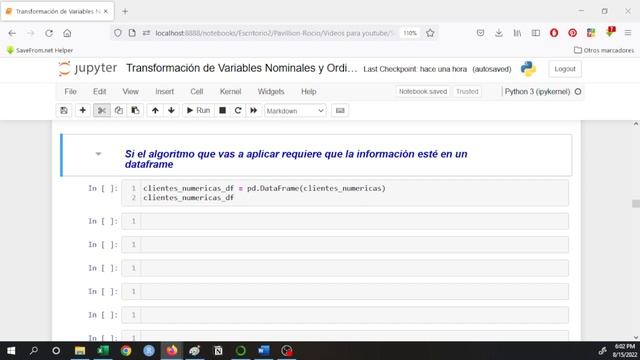Save and checkpoint the notebook
The width and height of the screenshot is (640, 360).
pos(64,111)
